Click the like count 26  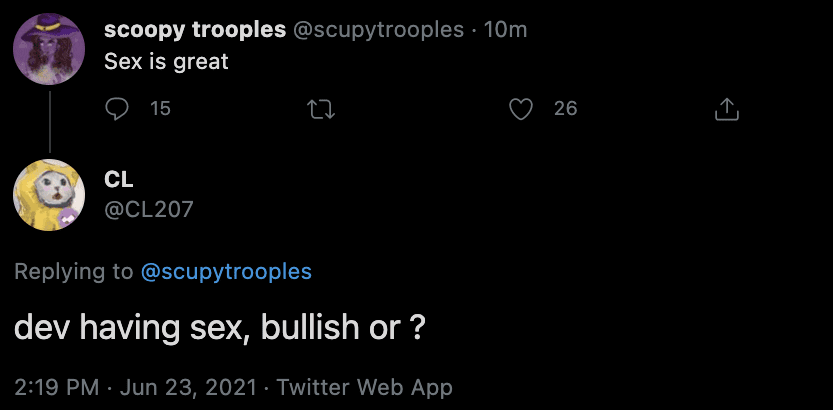tap(565, 109)
